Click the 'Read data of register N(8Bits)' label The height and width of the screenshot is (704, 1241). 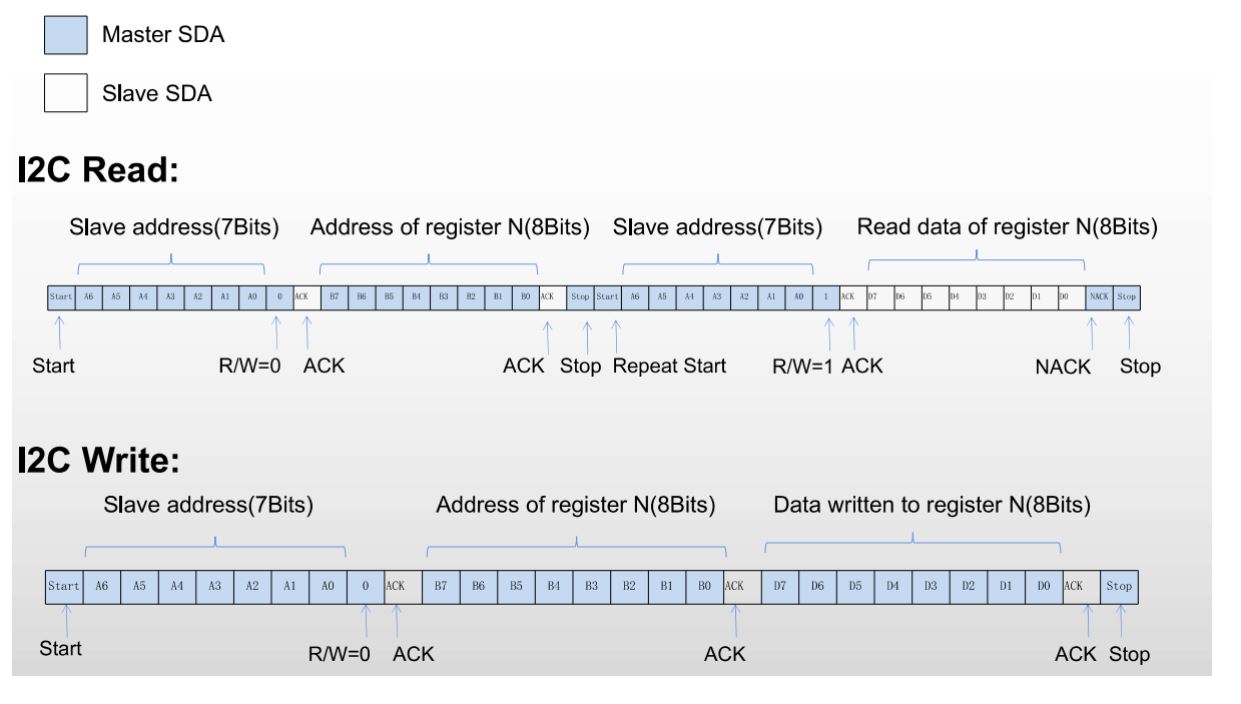(1007, 227)
